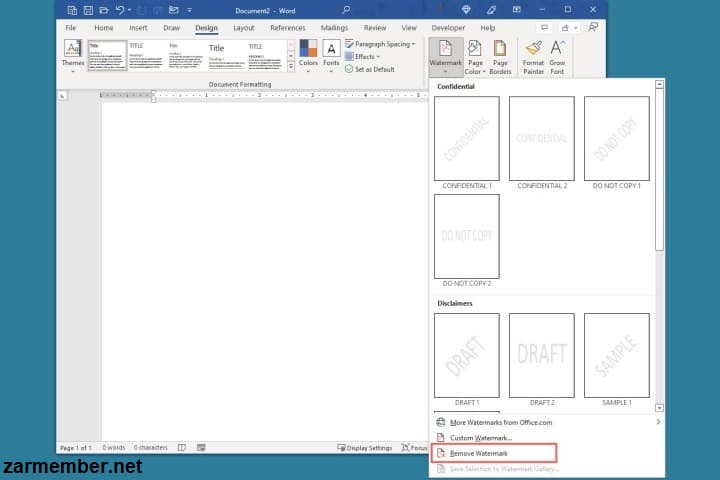Screen dimensions: 720x480
Task: Expand the Undo history dropdown arrow
Action: (129, 10)
